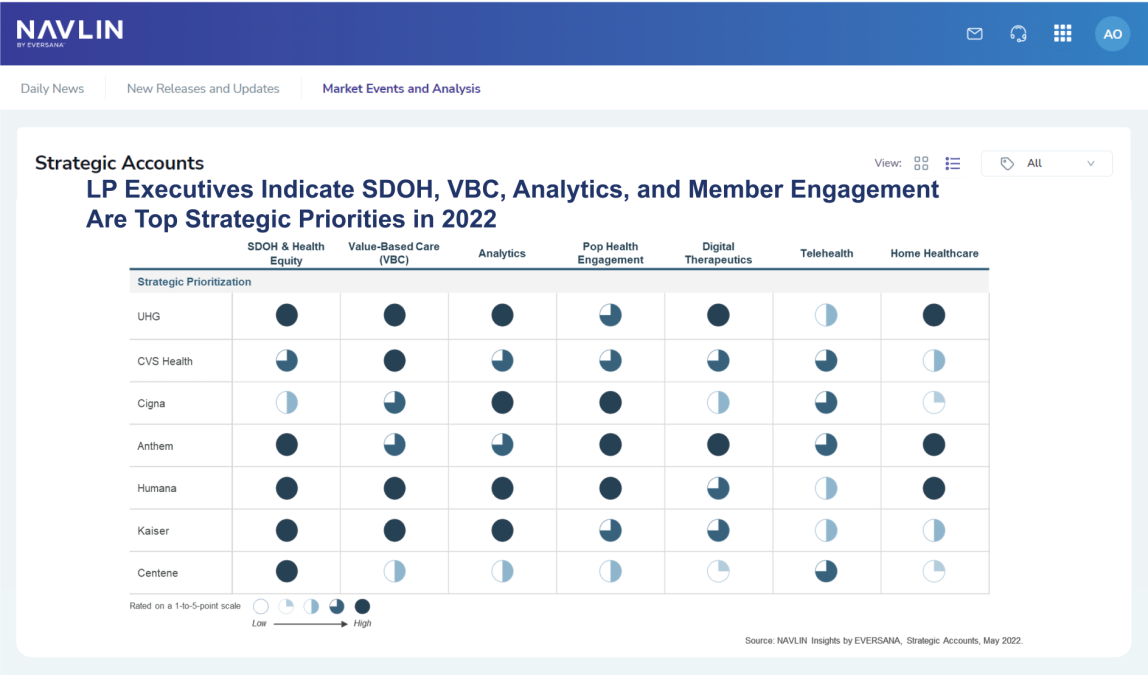The width and height of the screenshot is (1148, 675).
Task: Click the Value-Based Care (VBC) column header
Action: (x=394, y=253)
